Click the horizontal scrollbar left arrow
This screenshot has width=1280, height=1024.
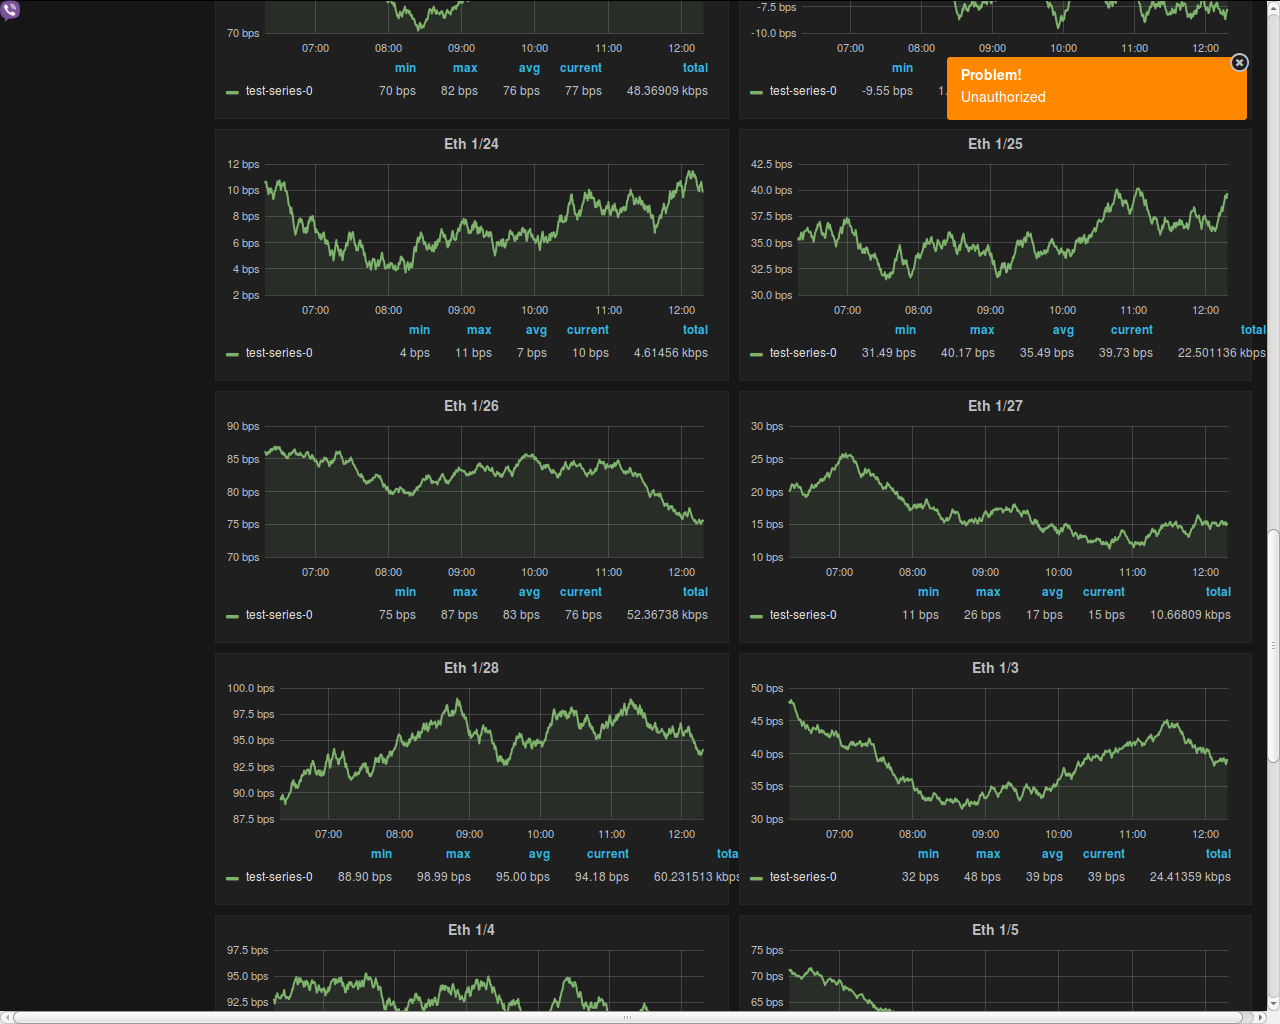point(6,1017)
